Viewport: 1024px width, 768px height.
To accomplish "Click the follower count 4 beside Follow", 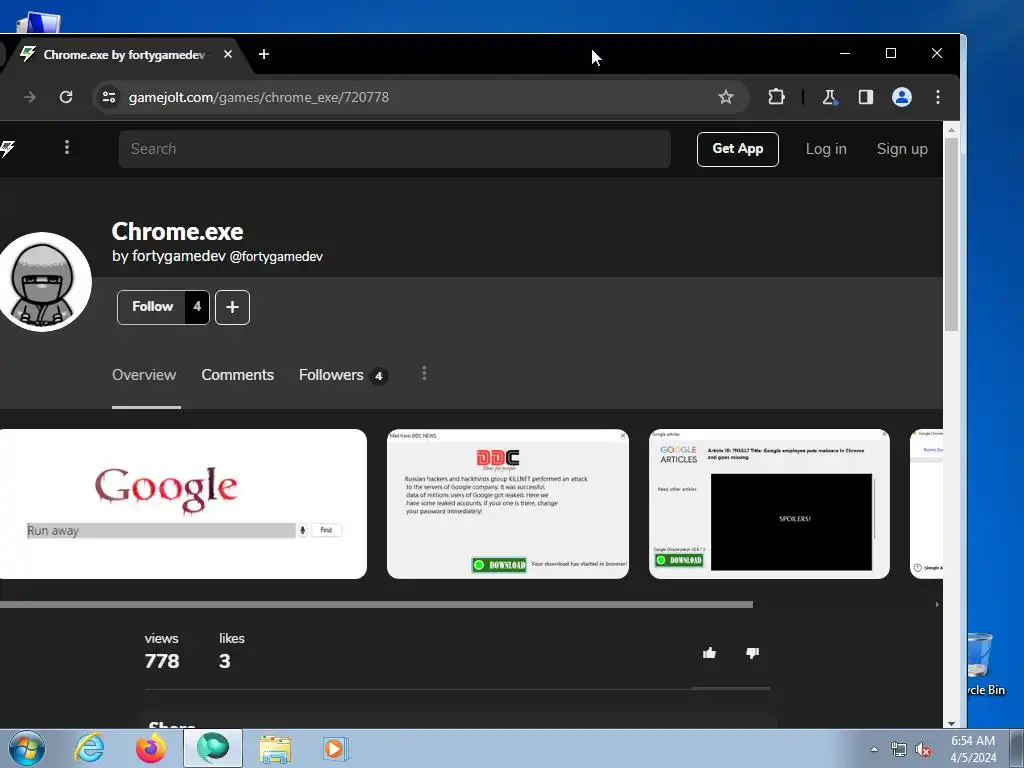I will (x=197, y=307).
